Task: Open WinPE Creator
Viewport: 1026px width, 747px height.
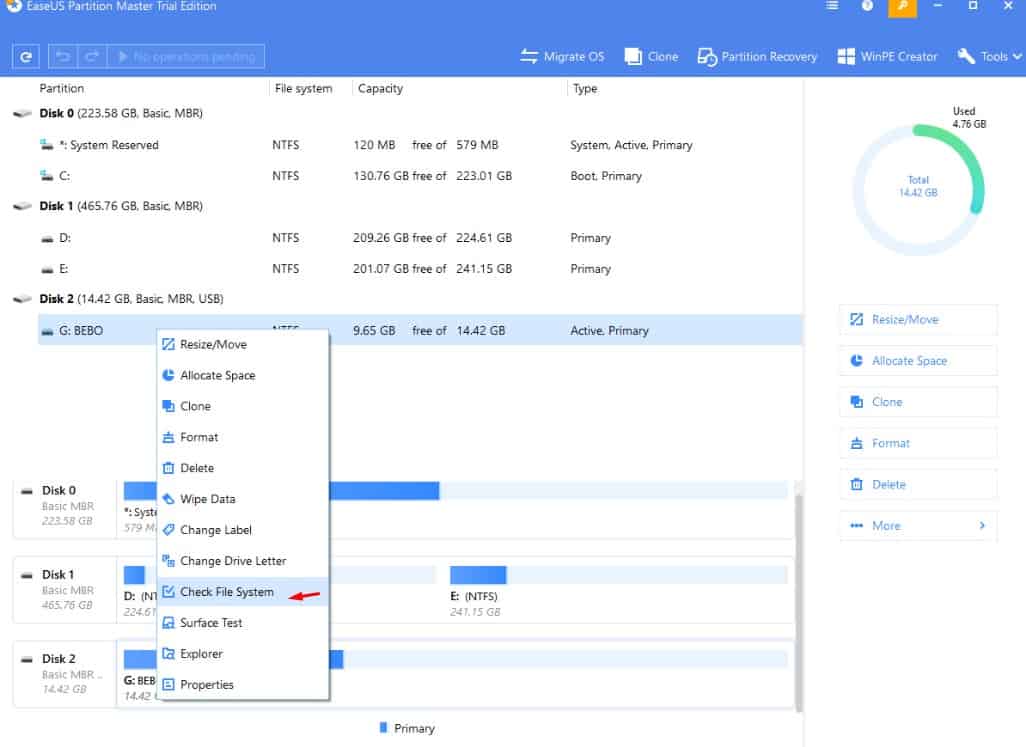Action: tap(887, 57)
